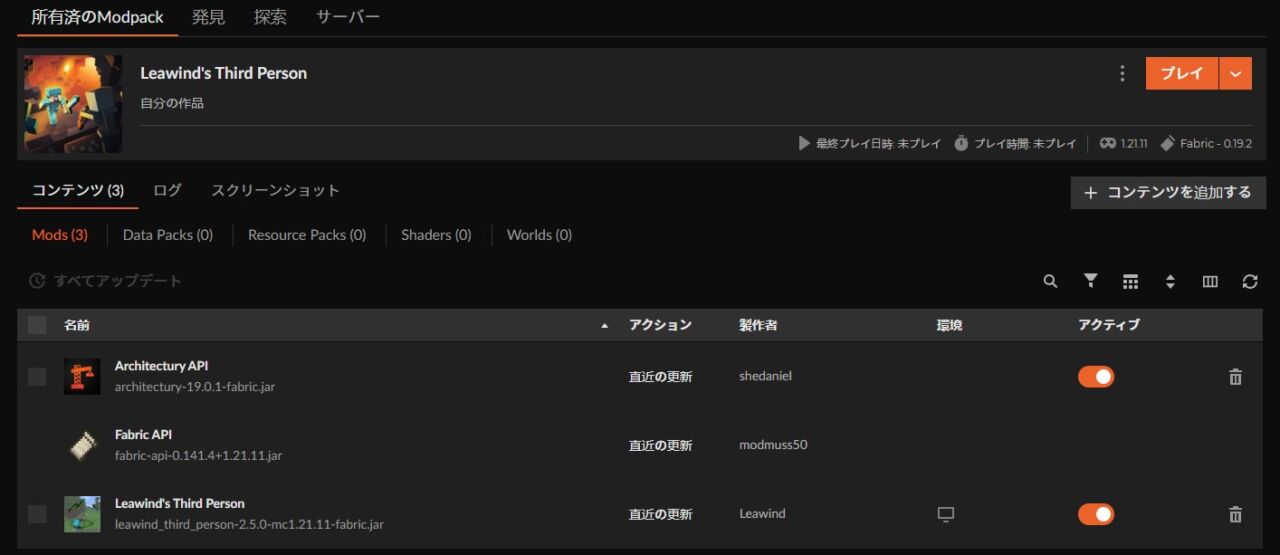Click the game controller version 1.21.11 icon
1280x555 pixels.
(x=1107, y=144)
